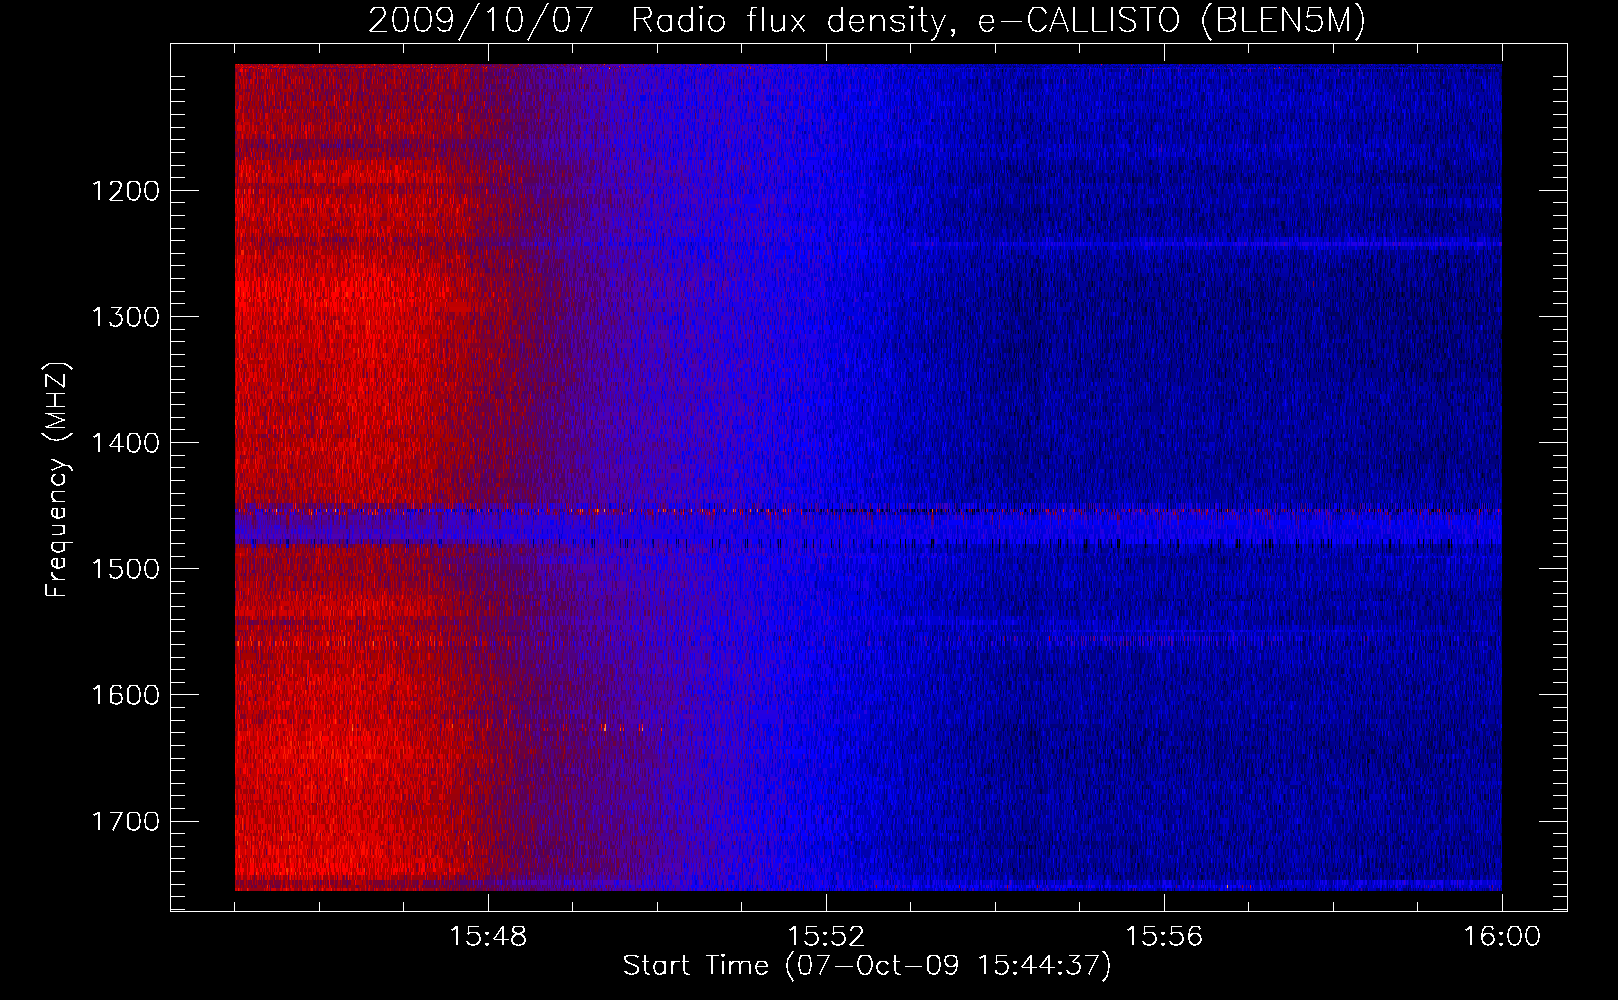This screenshot has width=1618, height=1000.
Task: Click the 'Frequency (MHZ)' axis label
Action: (58, 480)
